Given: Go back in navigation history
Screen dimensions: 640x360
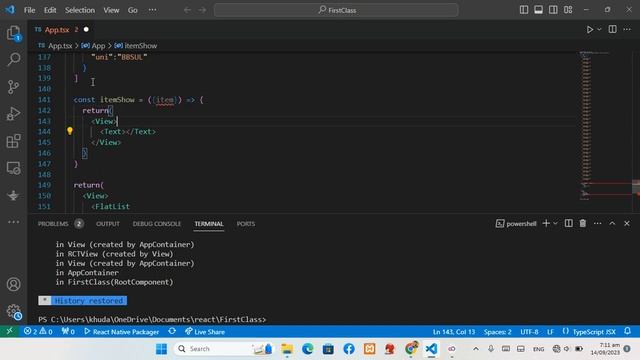Looking at the screenshot, I should pos(187,10).
